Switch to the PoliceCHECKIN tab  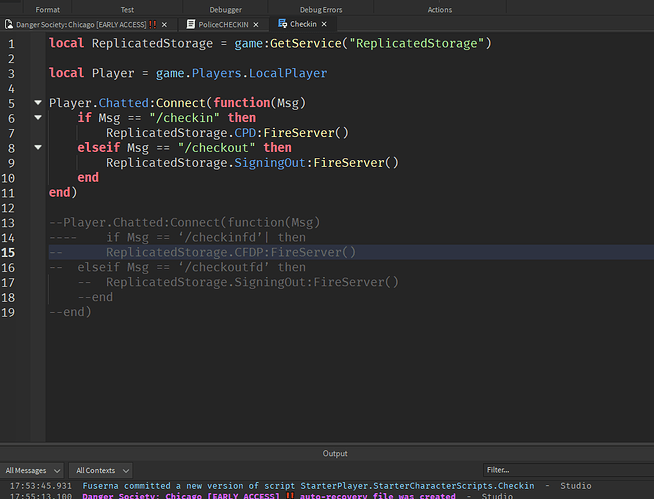[x=223, y=25]
